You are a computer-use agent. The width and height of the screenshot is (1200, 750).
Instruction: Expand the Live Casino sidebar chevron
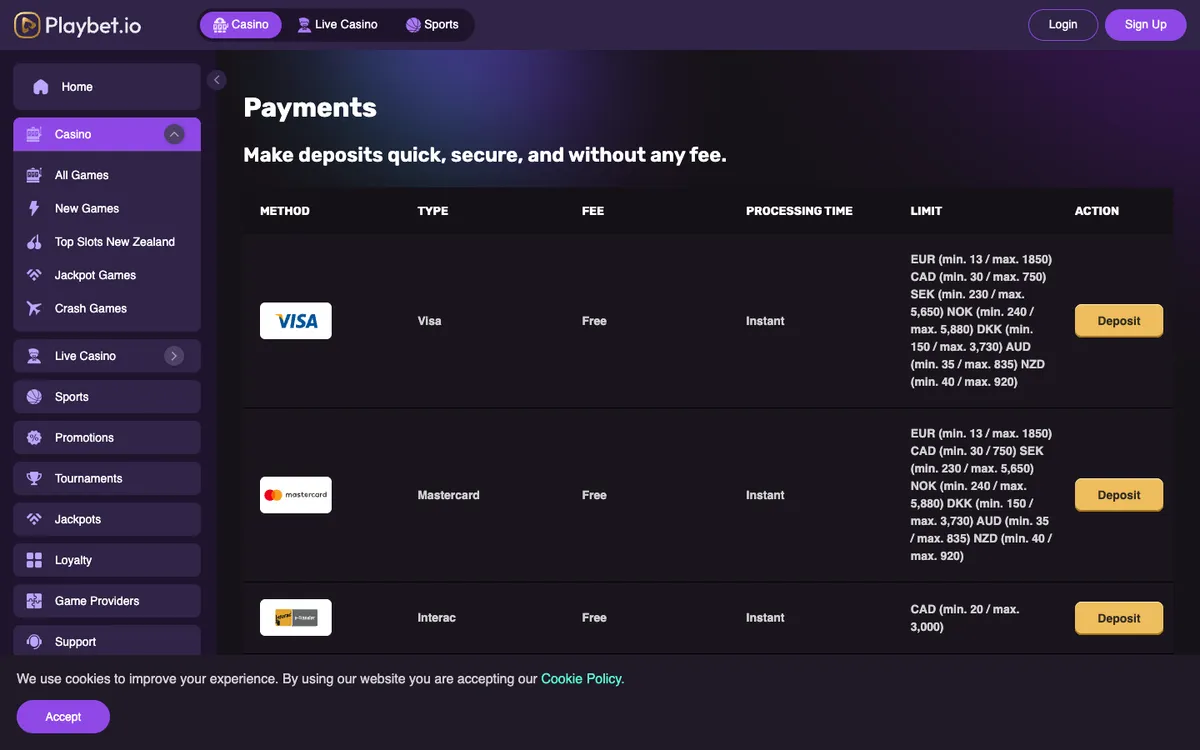(x=174, y=356)
